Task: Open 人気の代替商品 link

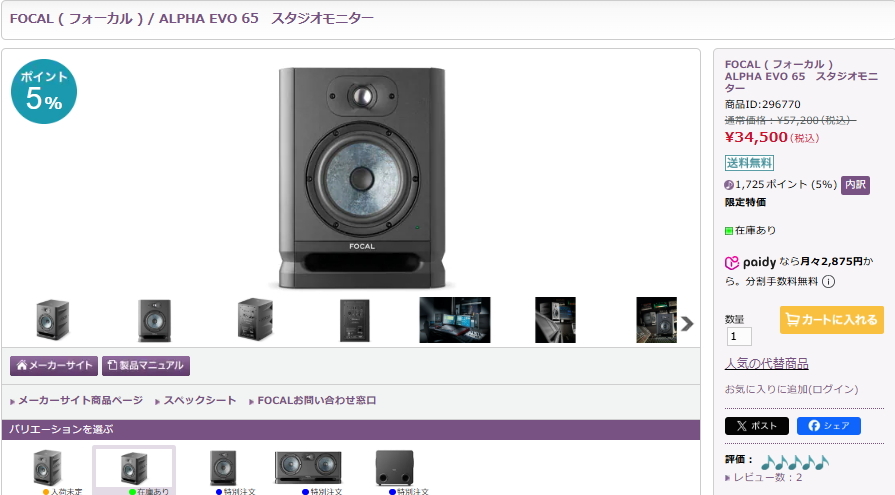Action: (x=767, y=364)
